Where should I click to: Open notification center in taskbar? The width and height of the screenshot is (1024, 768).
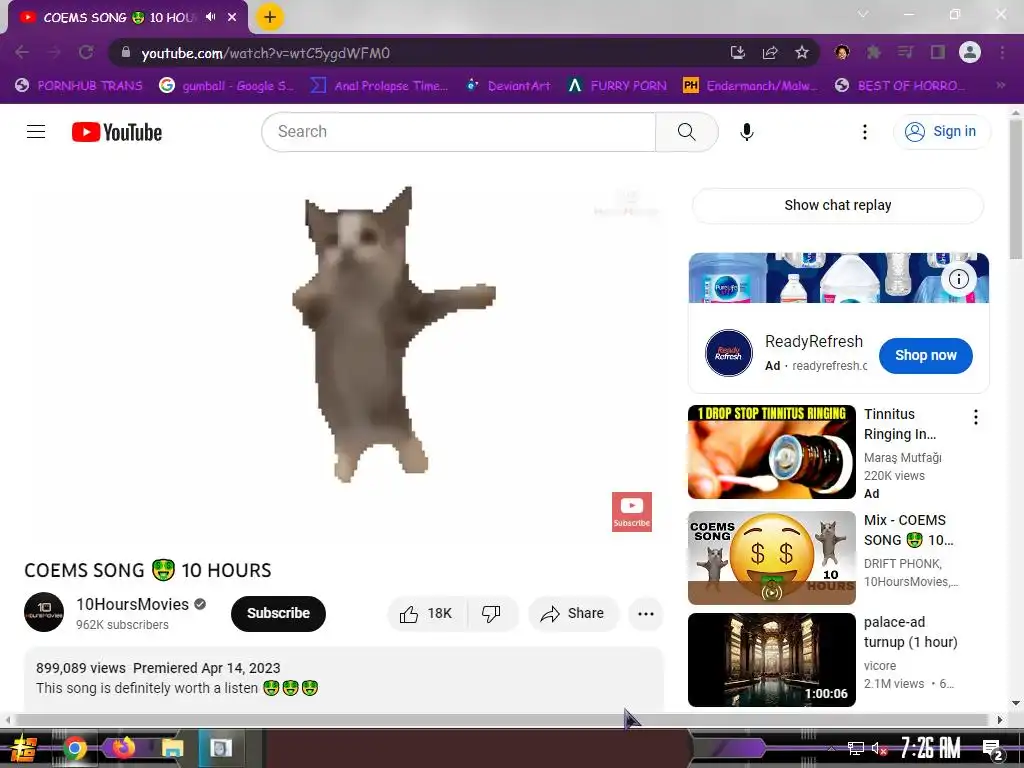(x=993, y=750)
